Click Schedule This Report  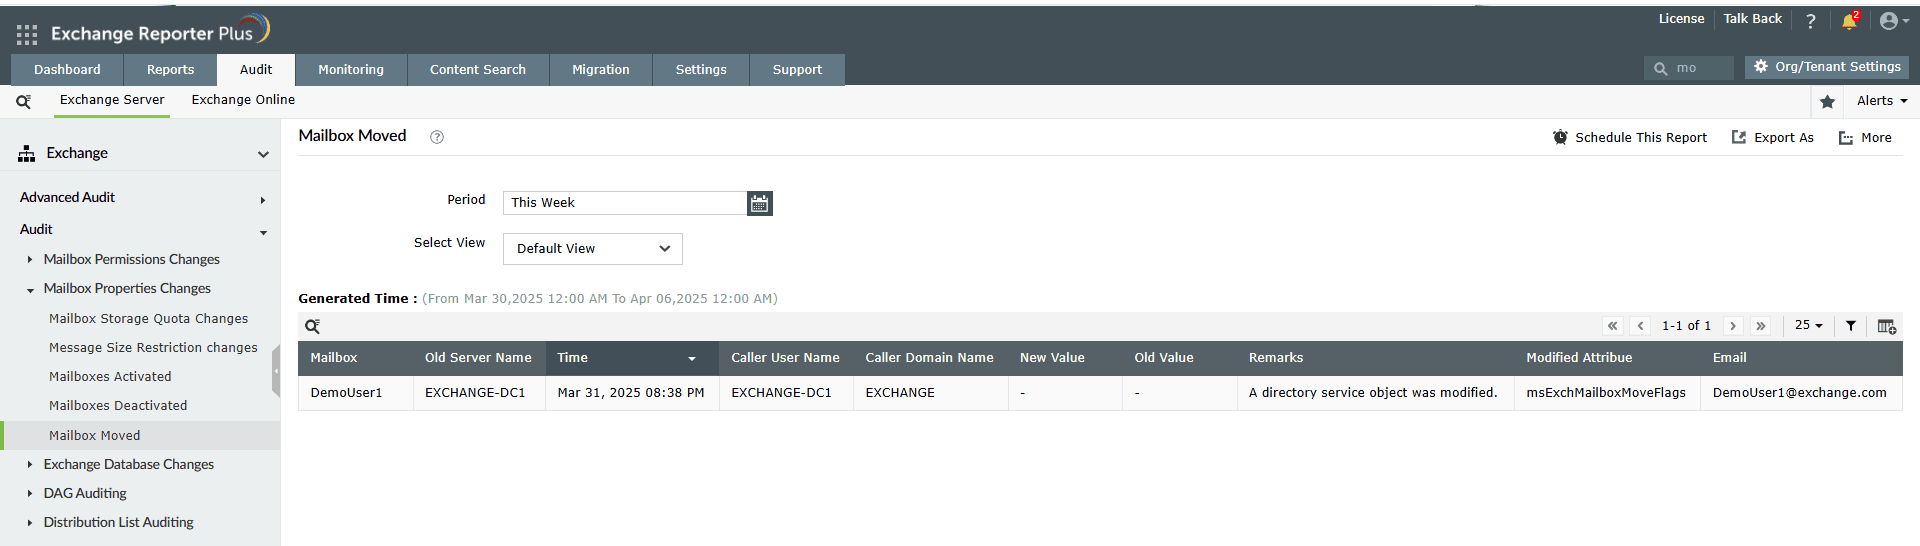1630,138
